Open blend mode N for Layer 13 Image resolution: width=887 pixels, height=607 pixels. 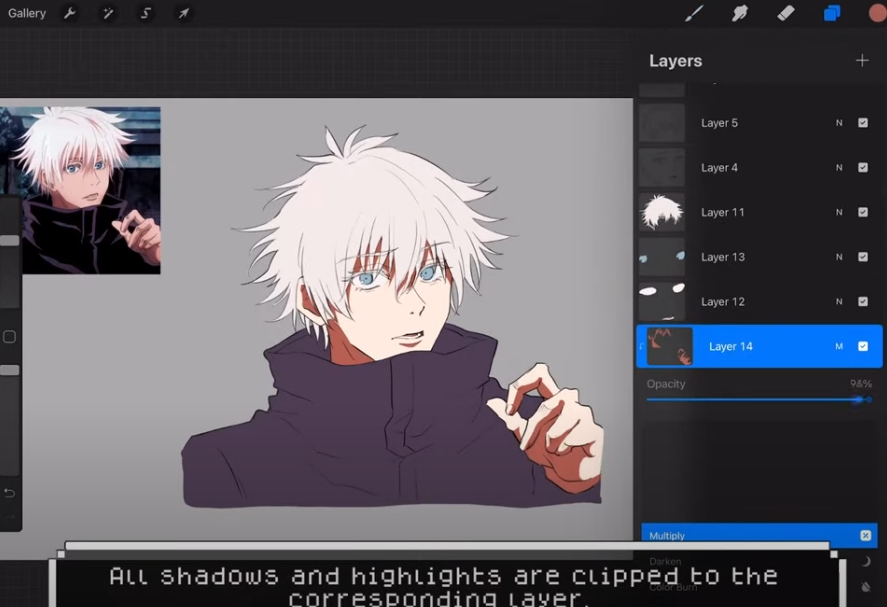coord(839,257)
